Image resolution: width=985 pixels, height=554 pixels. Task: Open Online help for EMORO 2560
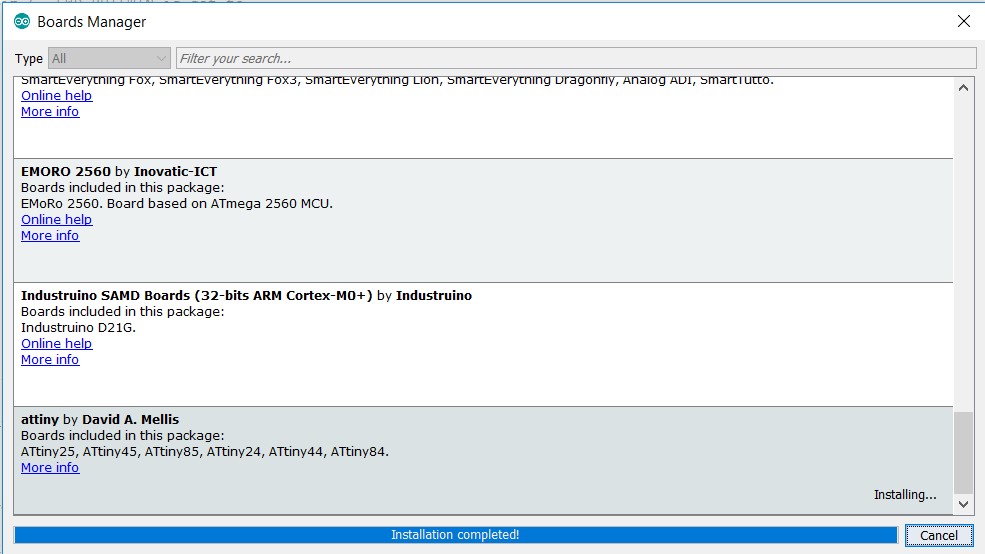pyautogui.click(x=57, y=219)
